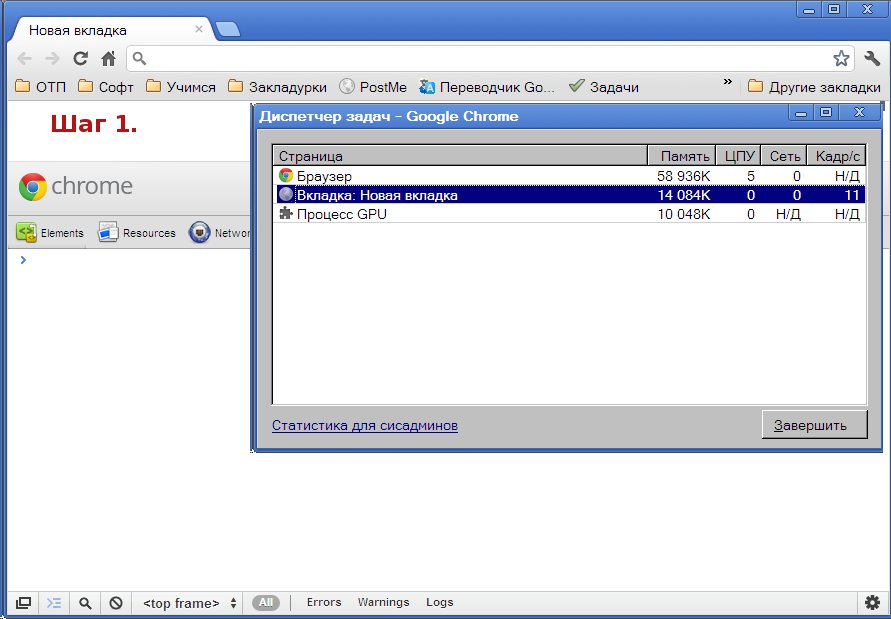
Task: Open the Статистика для сисадминов link
Action: [365, 425]
